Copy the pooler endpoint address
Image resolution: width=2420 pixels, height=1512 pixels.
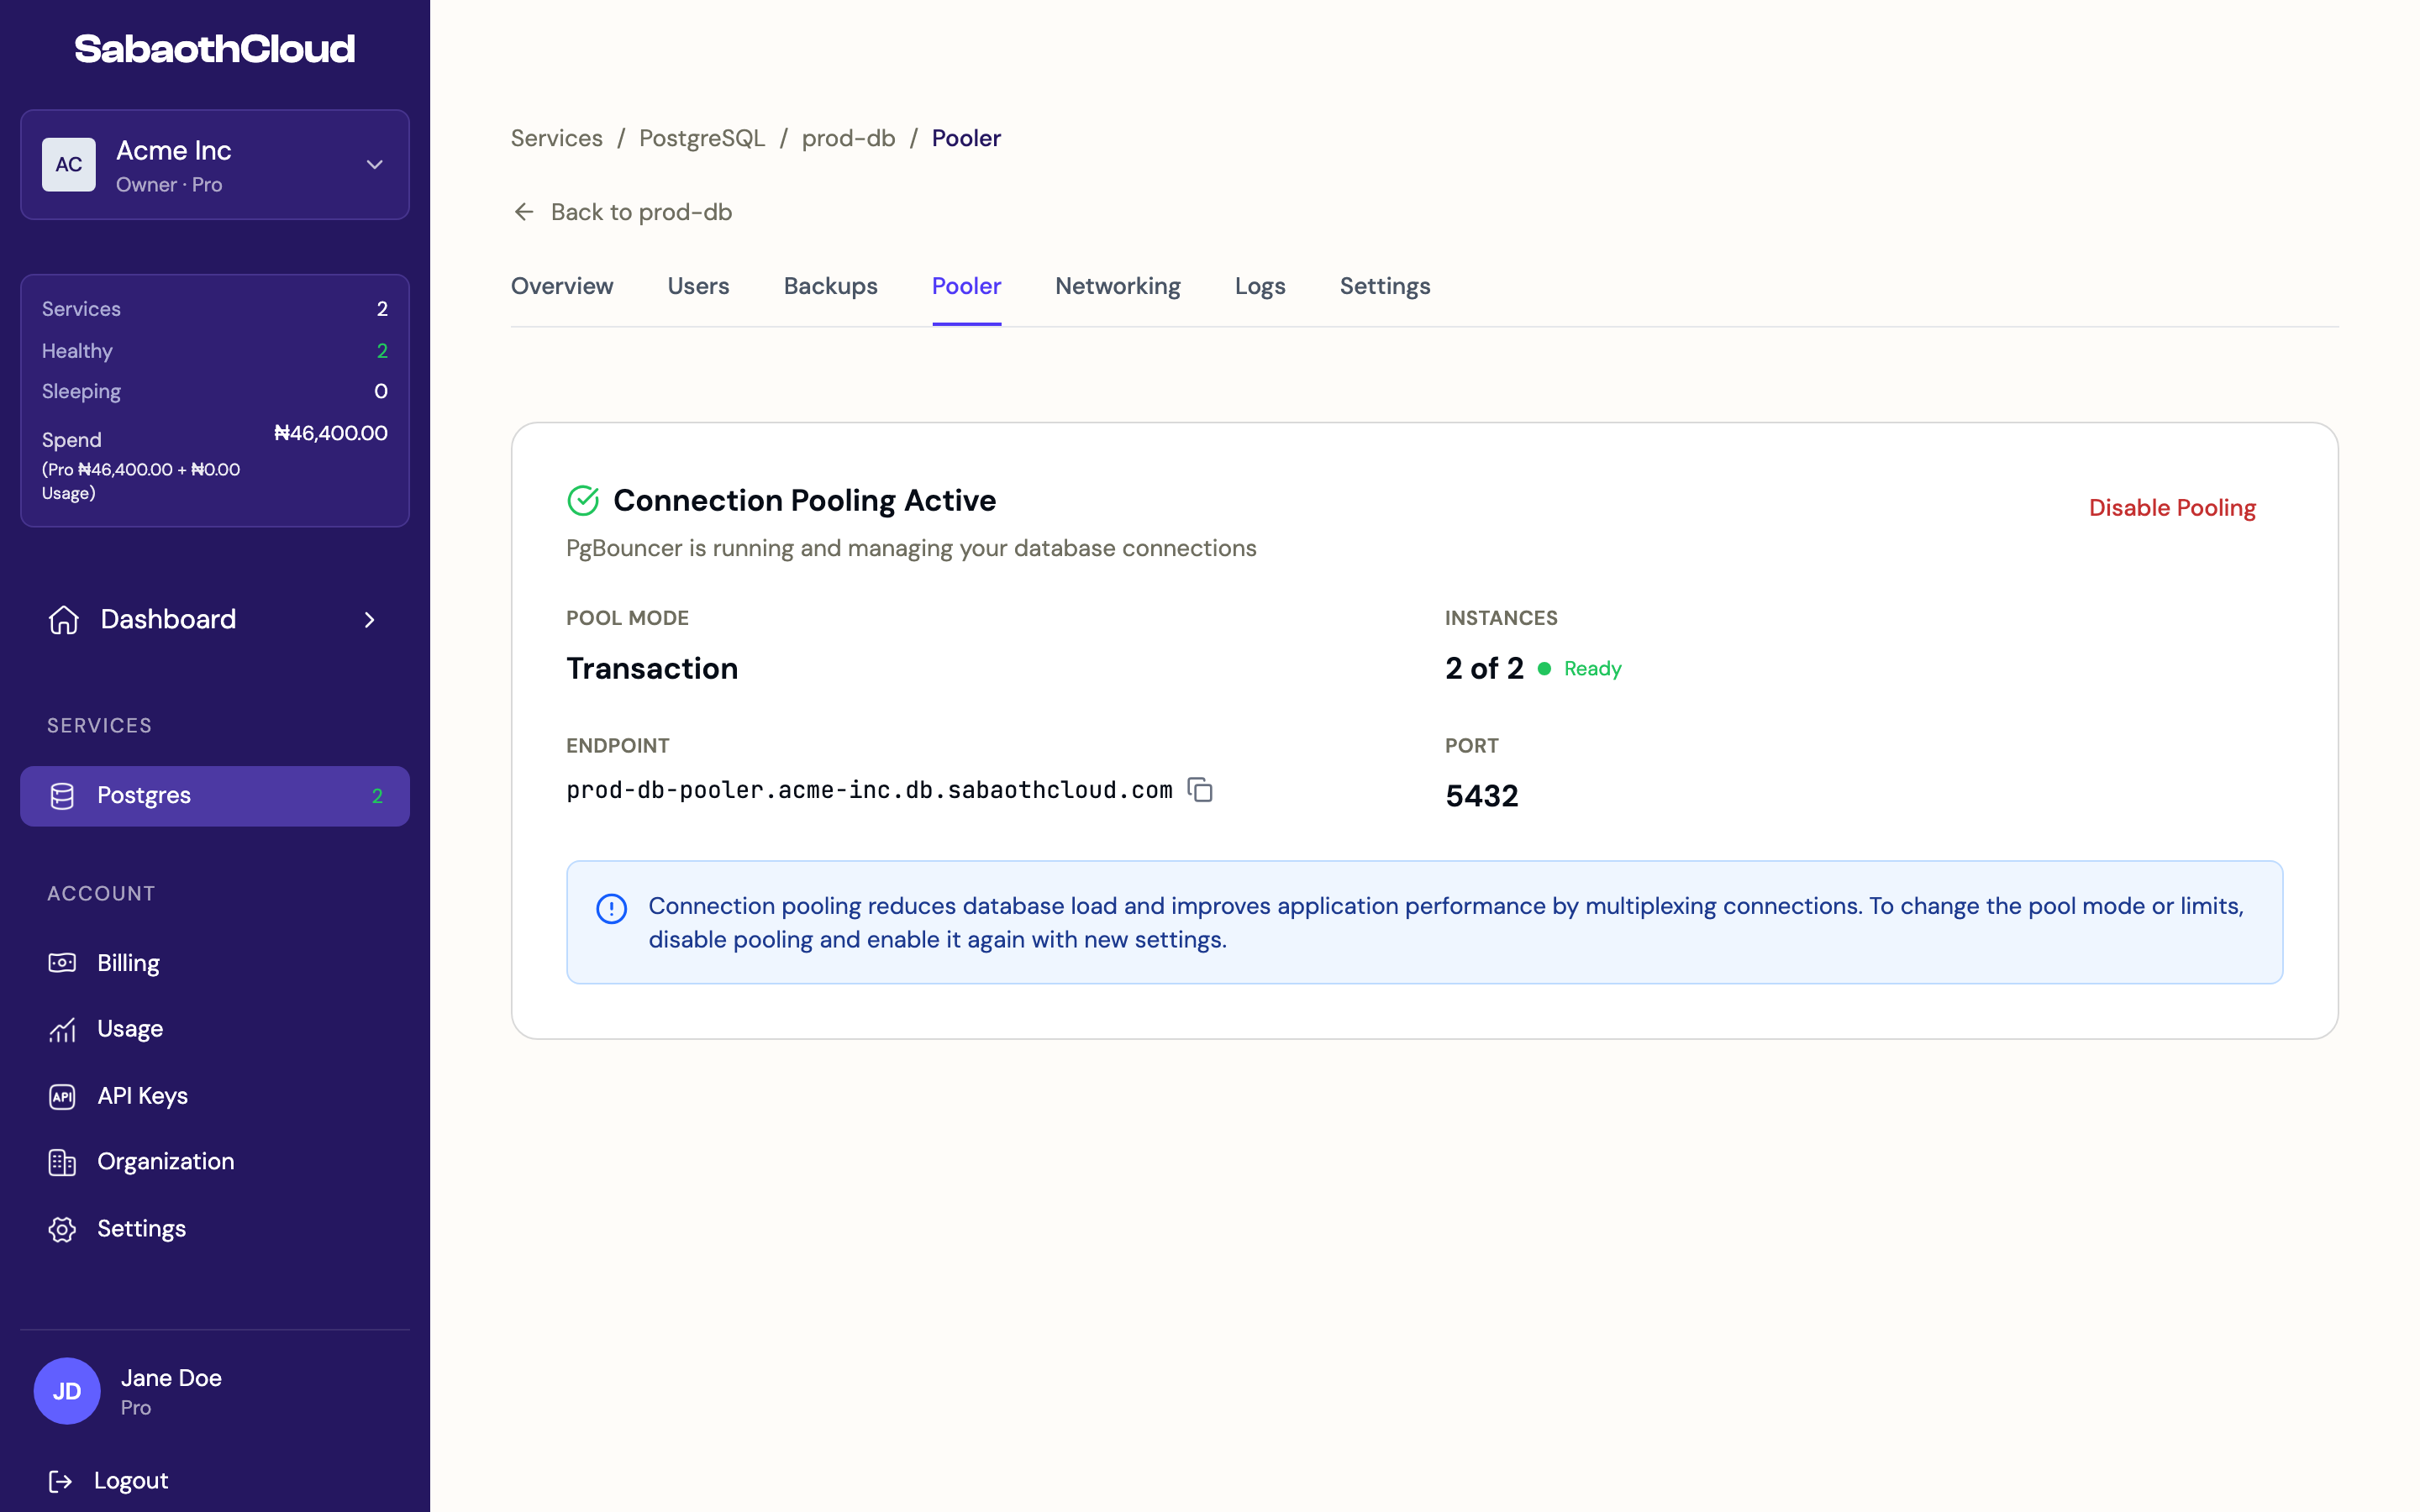pos(1200,790)
